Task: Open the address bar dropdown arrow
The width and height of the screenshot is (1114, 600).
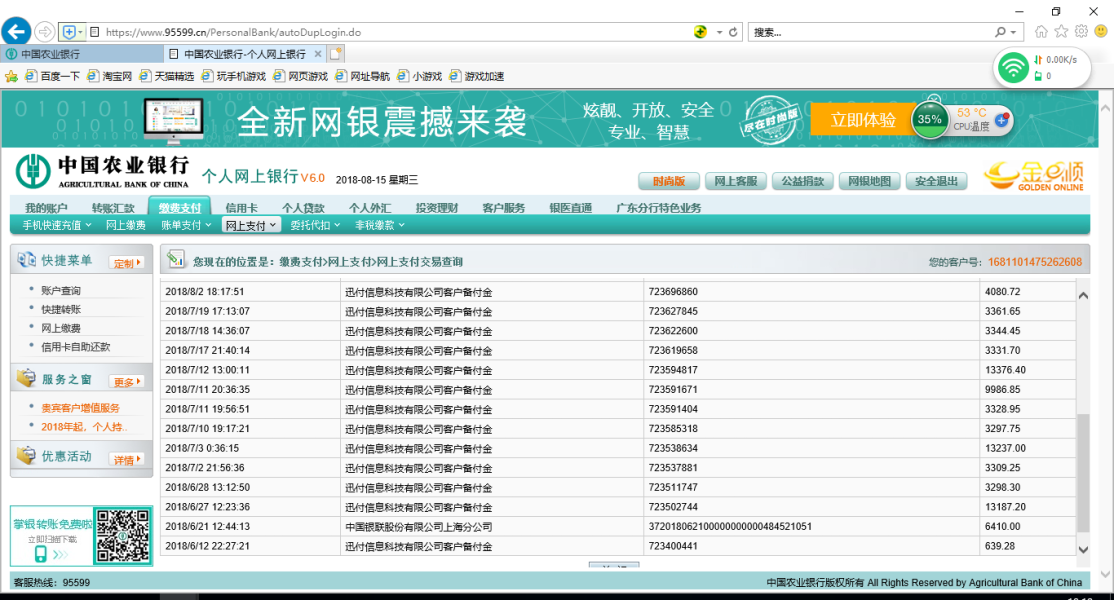Action: coord(719,32)
